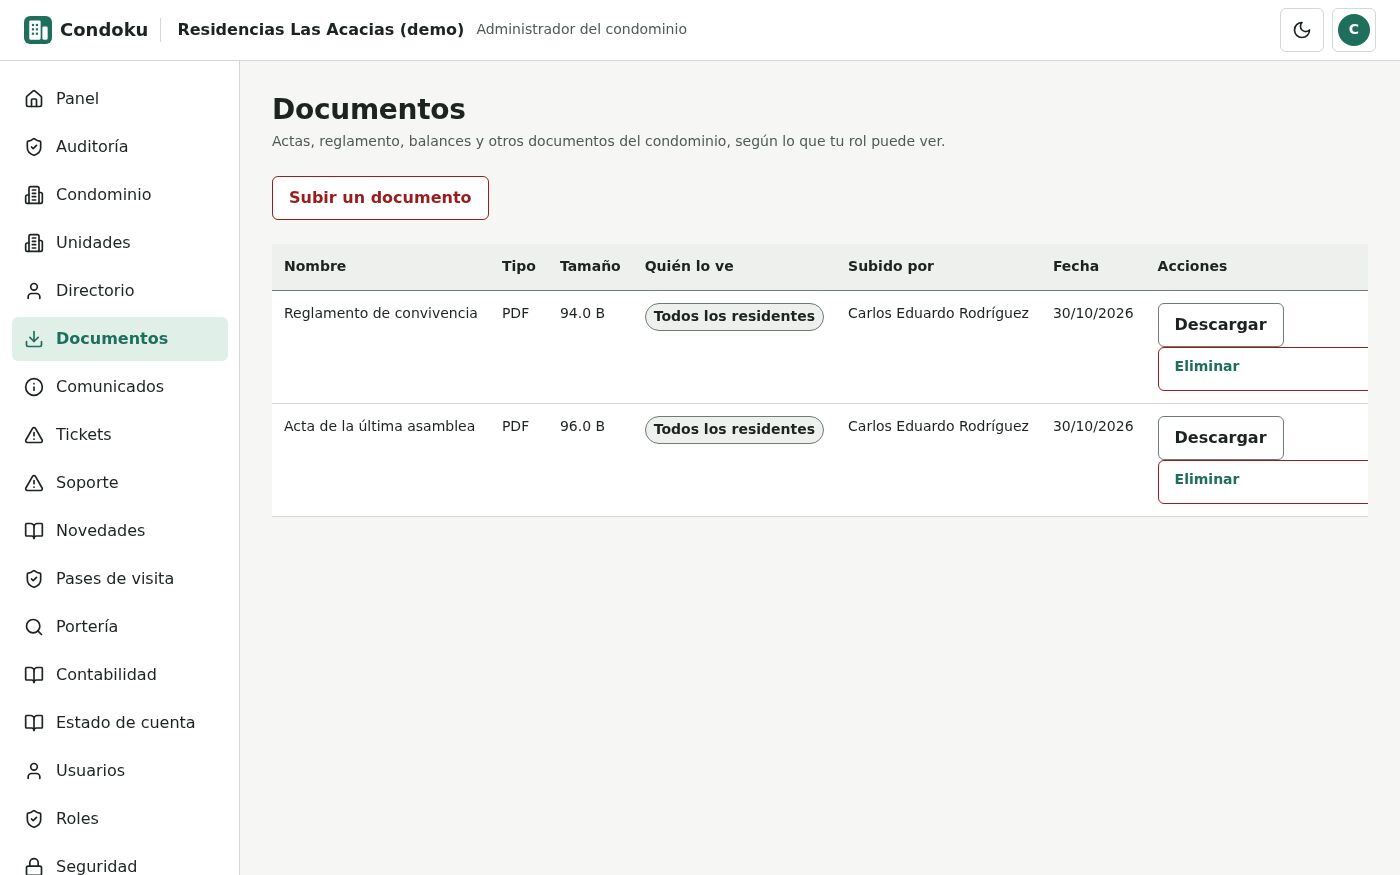The width and height of the screenshot is (1400, 875).
Task: Click the Comunicados info icon
Action: tap(34, 387)
